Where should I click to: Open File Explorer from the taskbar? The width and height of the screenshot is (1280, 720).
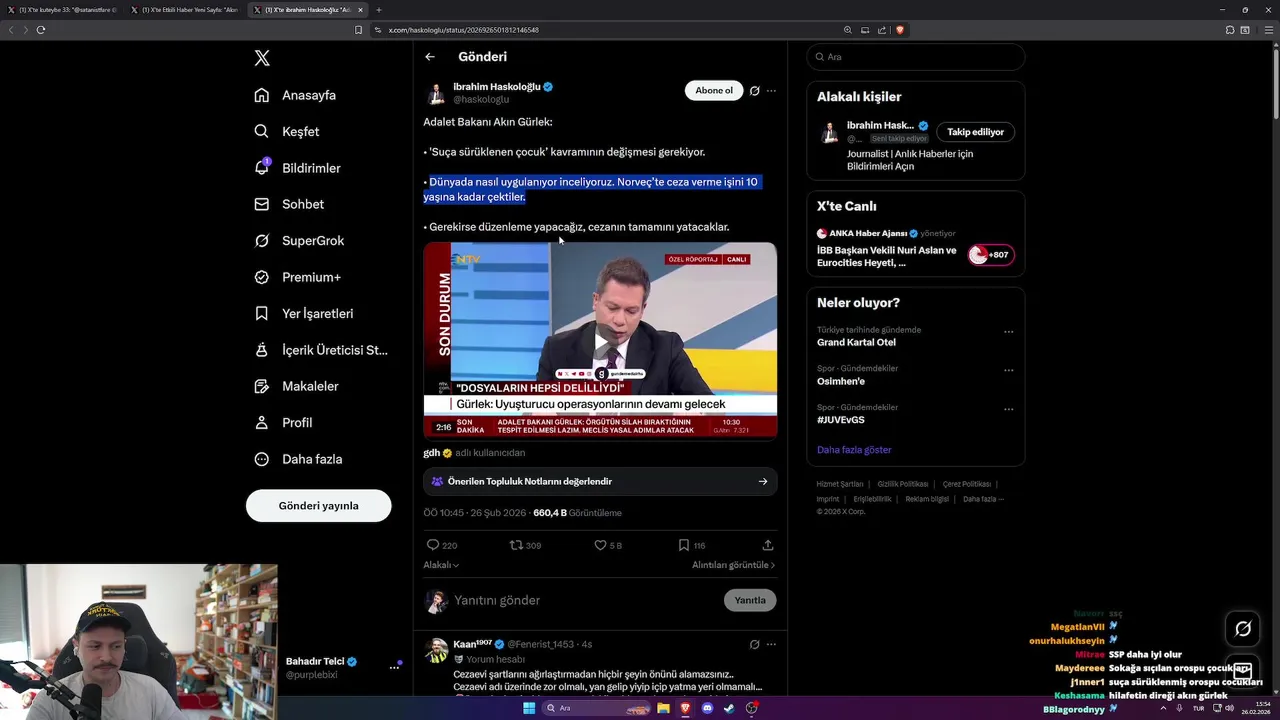(663, 708)
